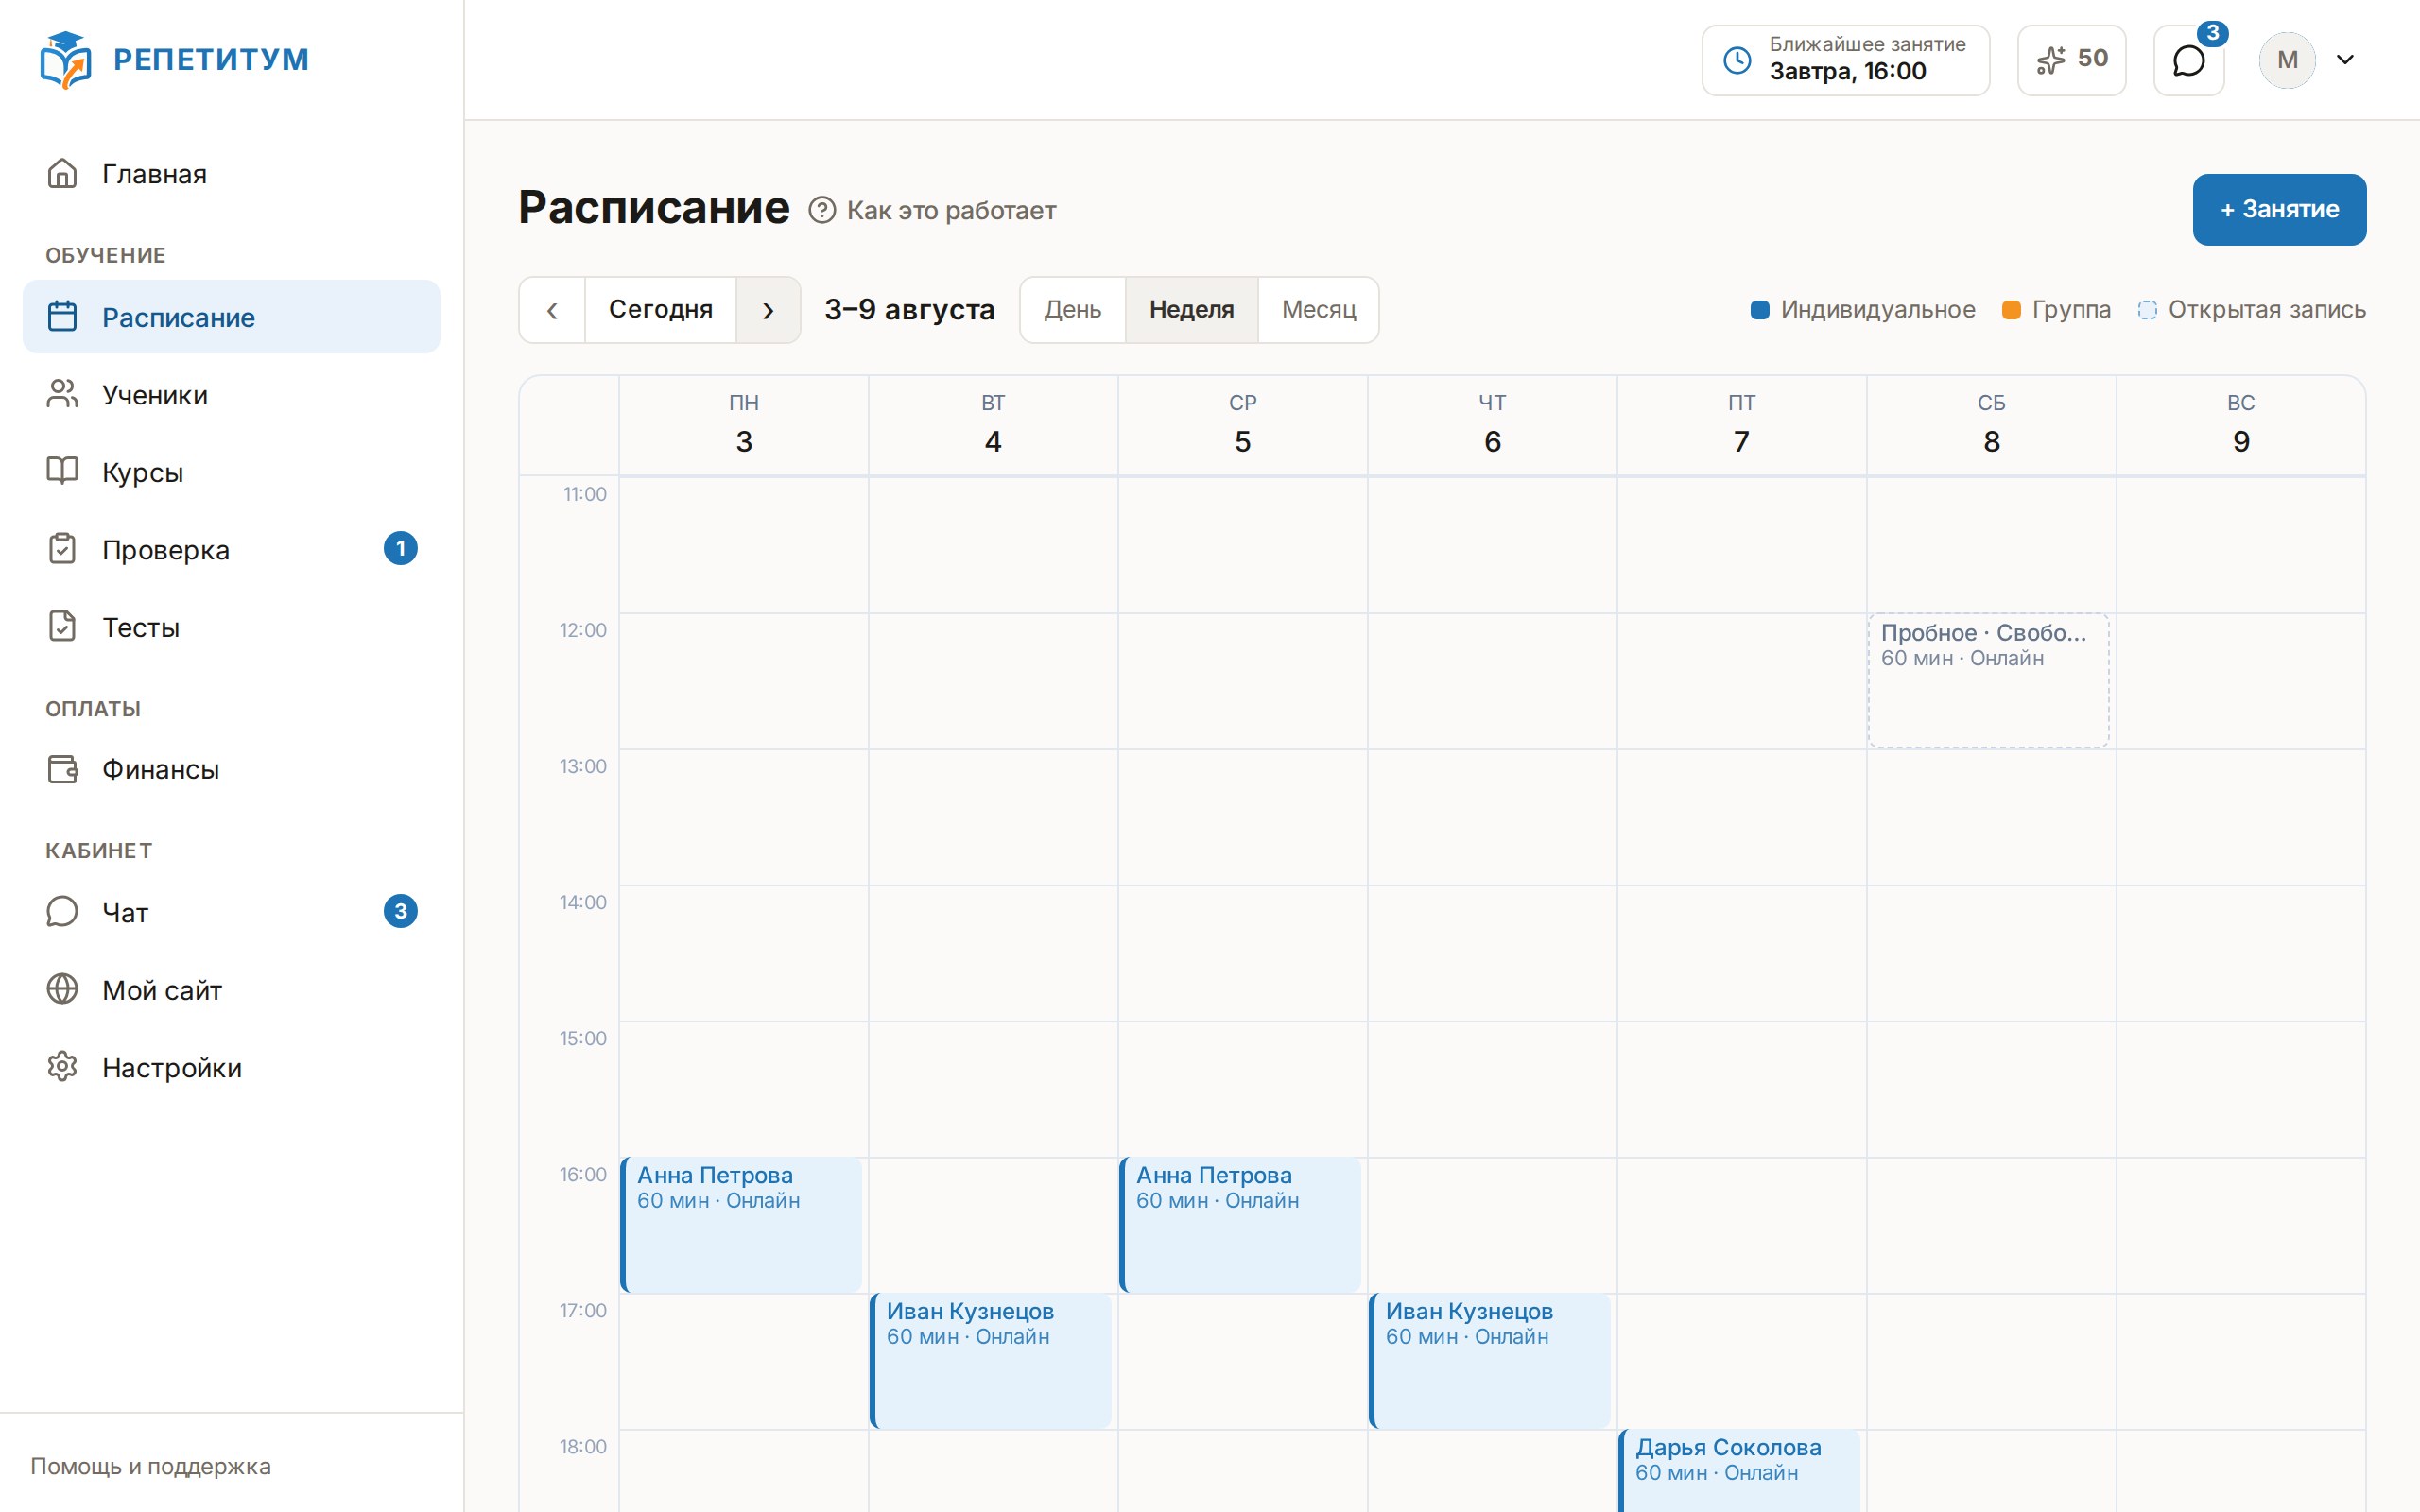Click the 50 points counter value
This screenshot has height=1512, width=2420.
pyautogui.click(x=2092, y=58)
